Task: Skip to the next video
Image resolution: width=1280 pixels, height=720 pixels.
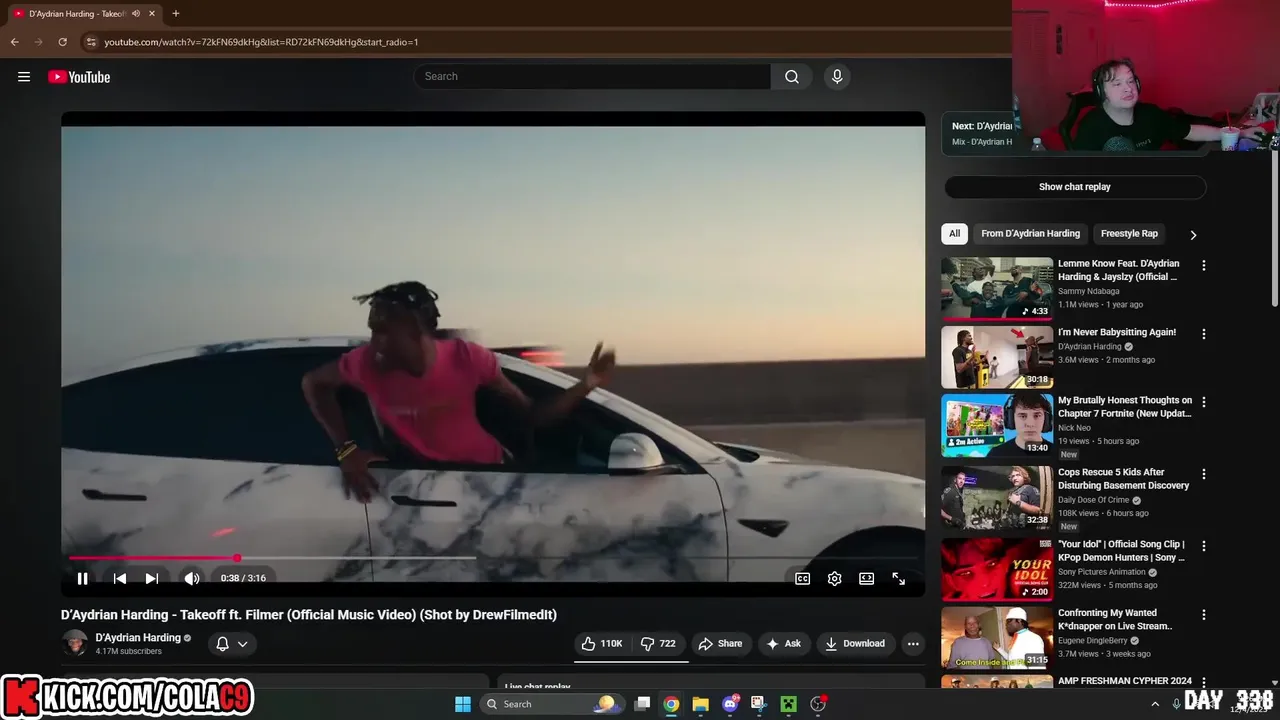Action: tap(152, 578)
